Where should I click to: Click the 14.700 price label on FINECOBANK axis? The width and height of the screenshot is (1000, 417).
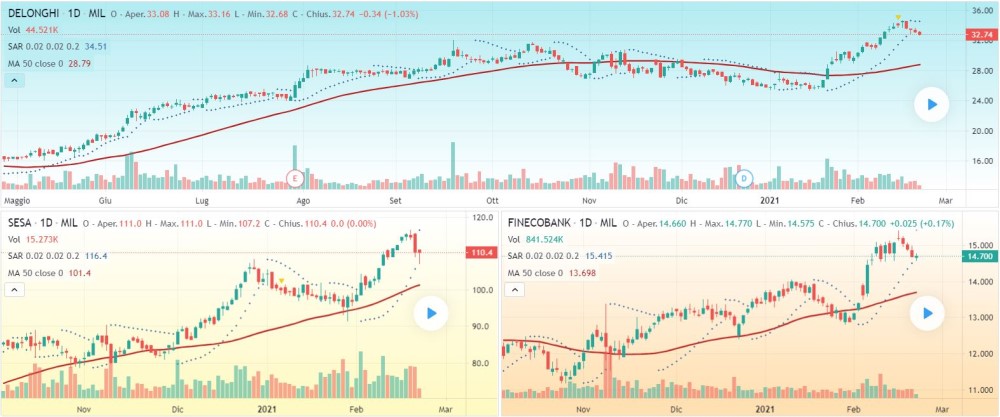click(980, 258)
